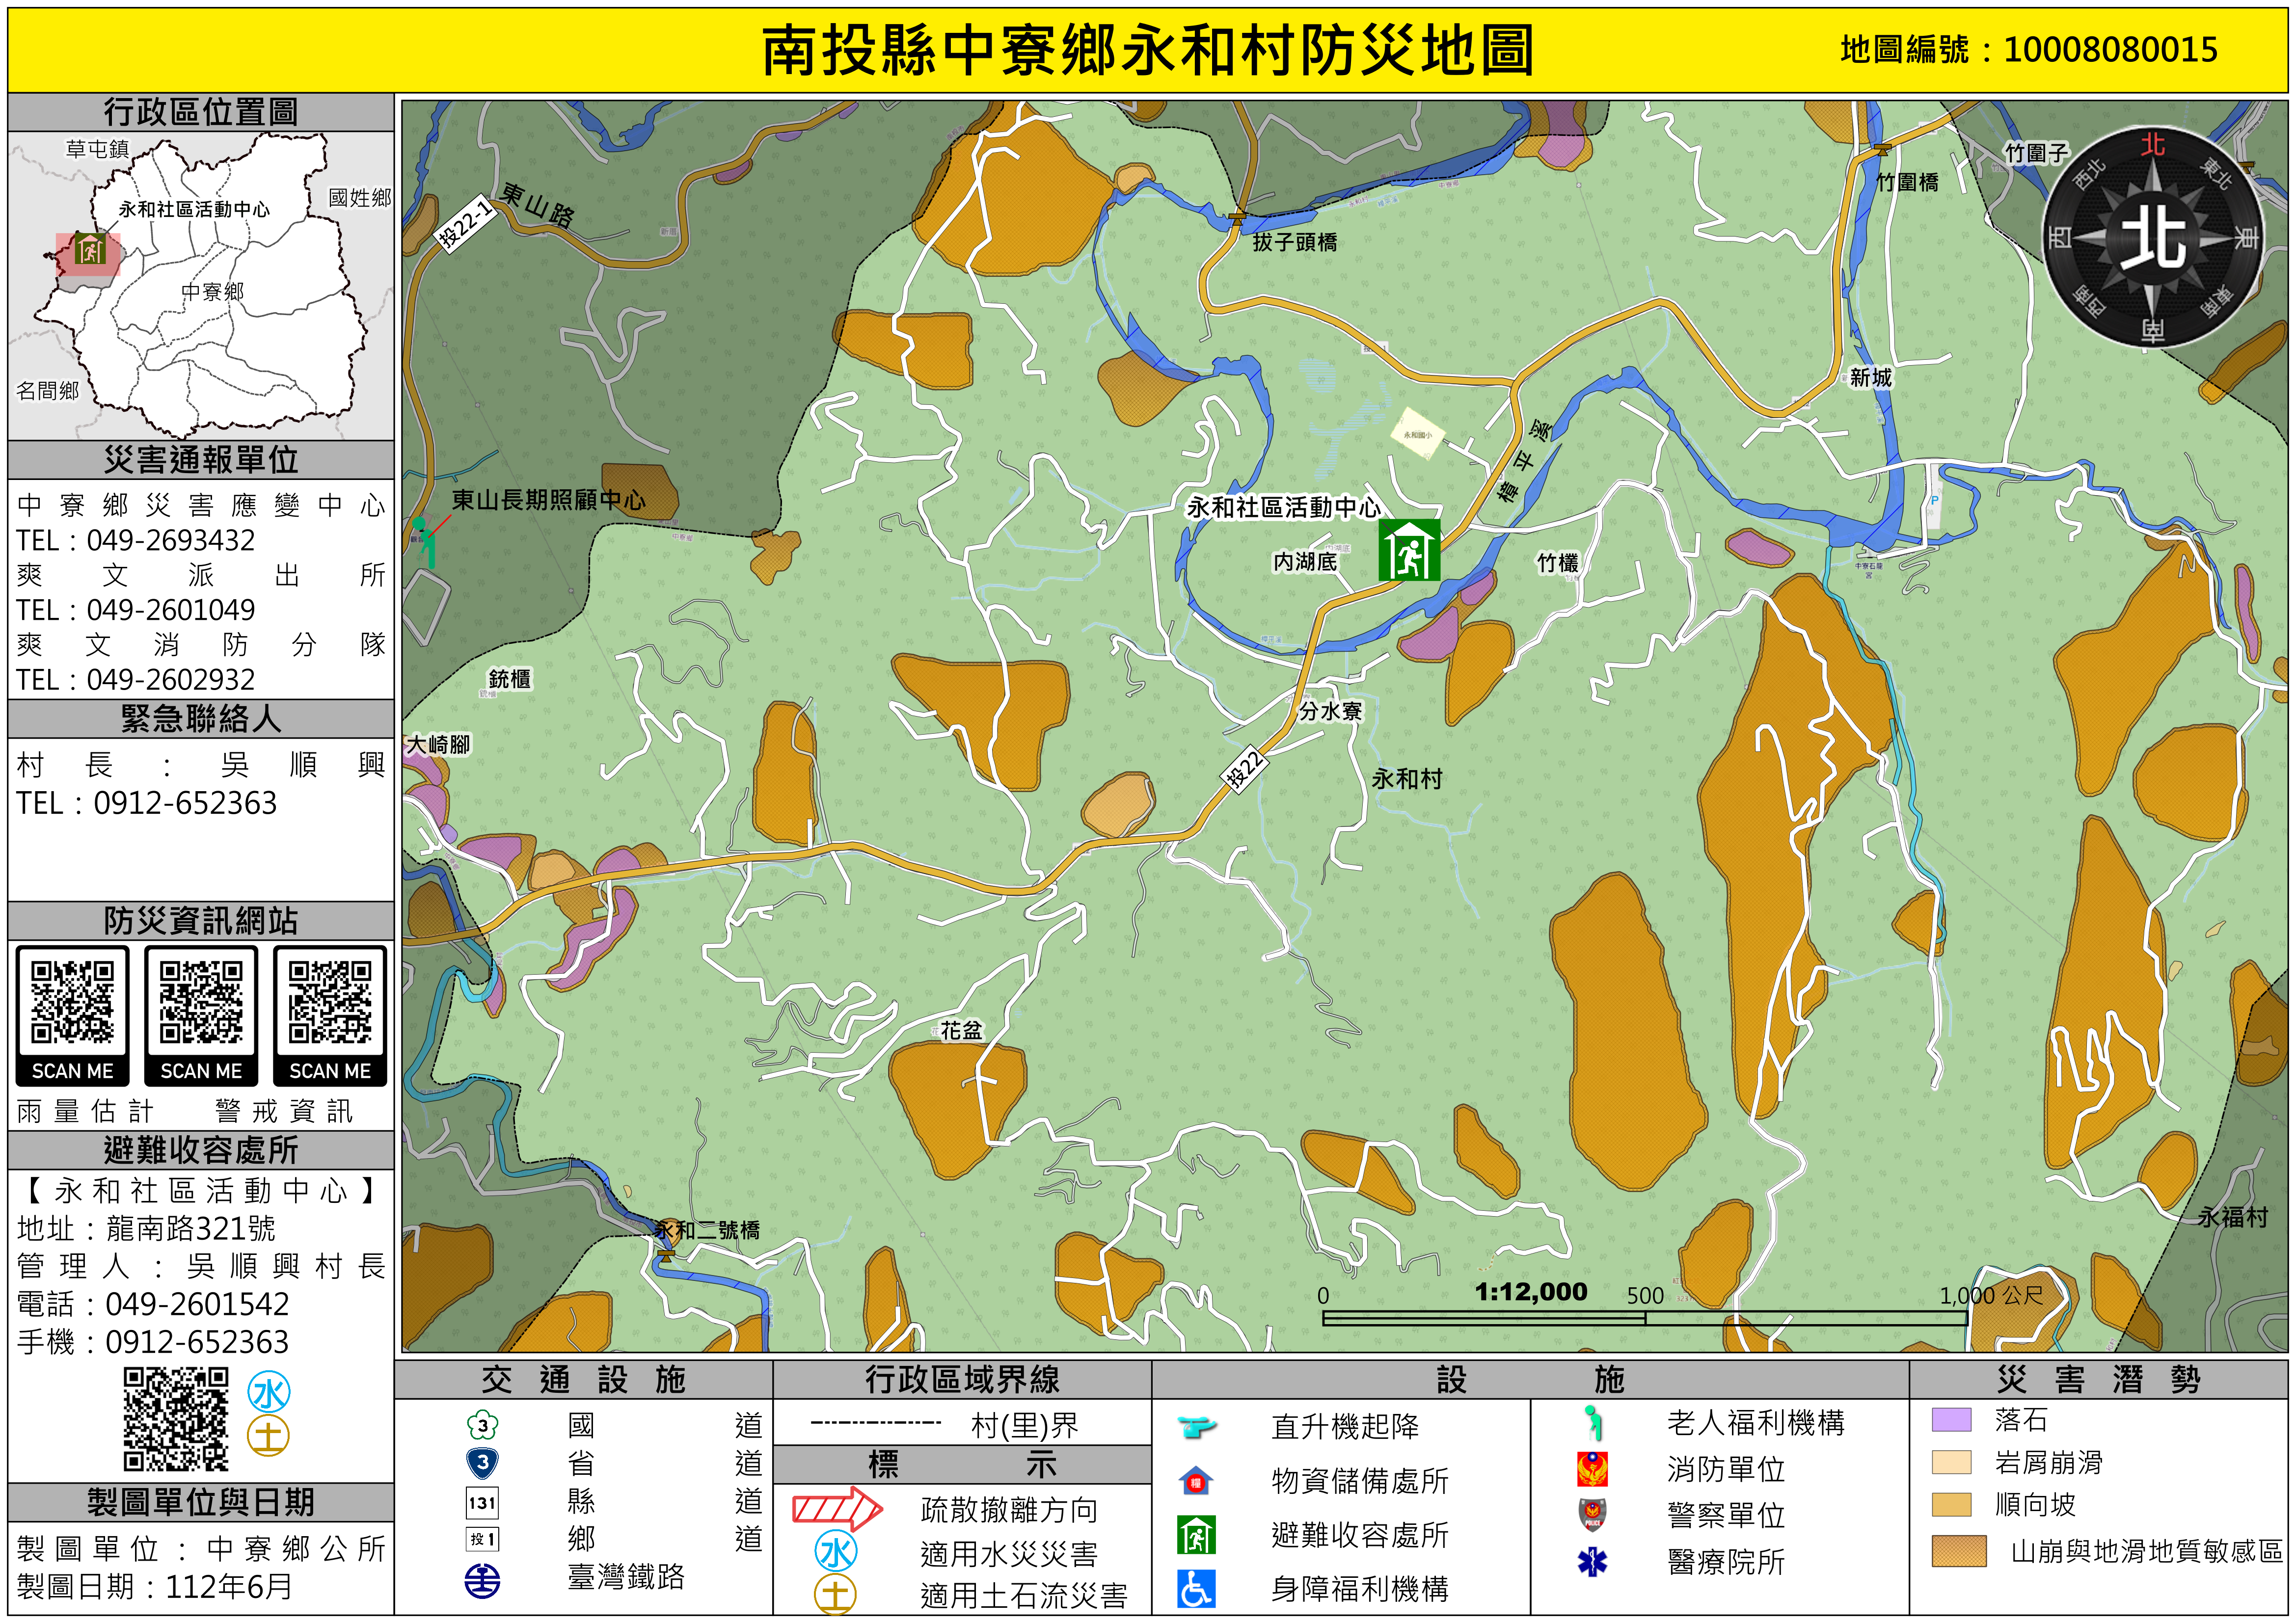2296x1623 pixels.
Task: Click the supply storage house icon in legend
Action: pyautogui.click(x=1196, y=1480)
